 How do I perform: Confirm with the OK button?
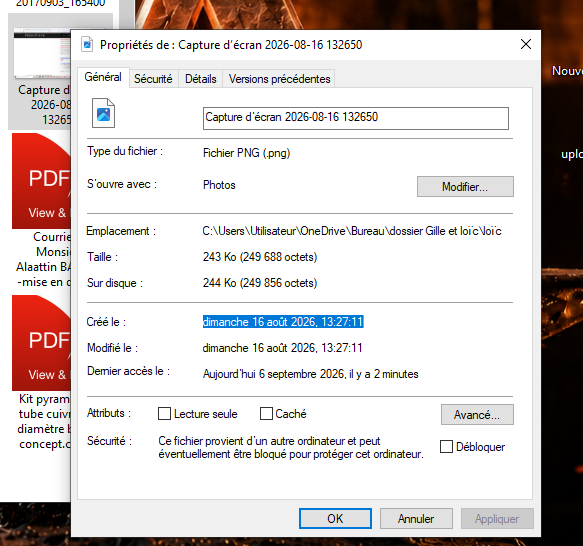335,518
